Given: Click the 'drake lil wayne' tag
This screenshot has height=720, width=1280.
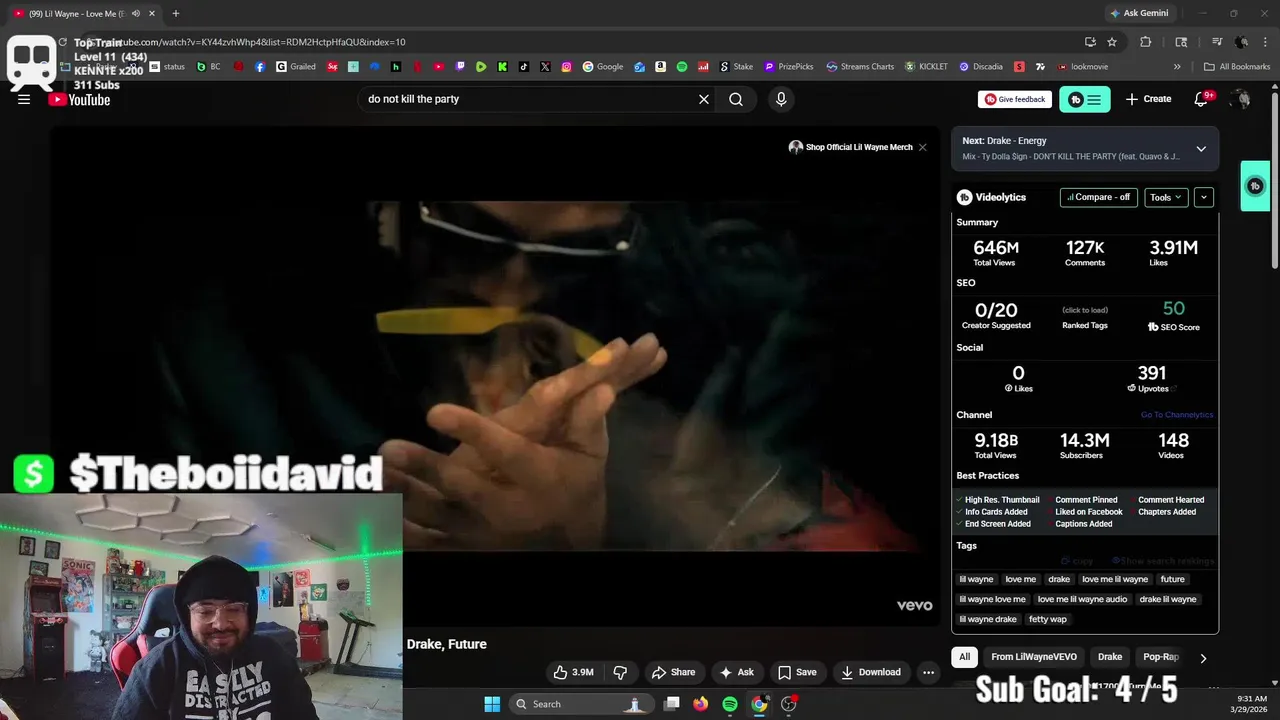Looking at the screenshot, I should pyautogui.click(x=1167, y=599).
